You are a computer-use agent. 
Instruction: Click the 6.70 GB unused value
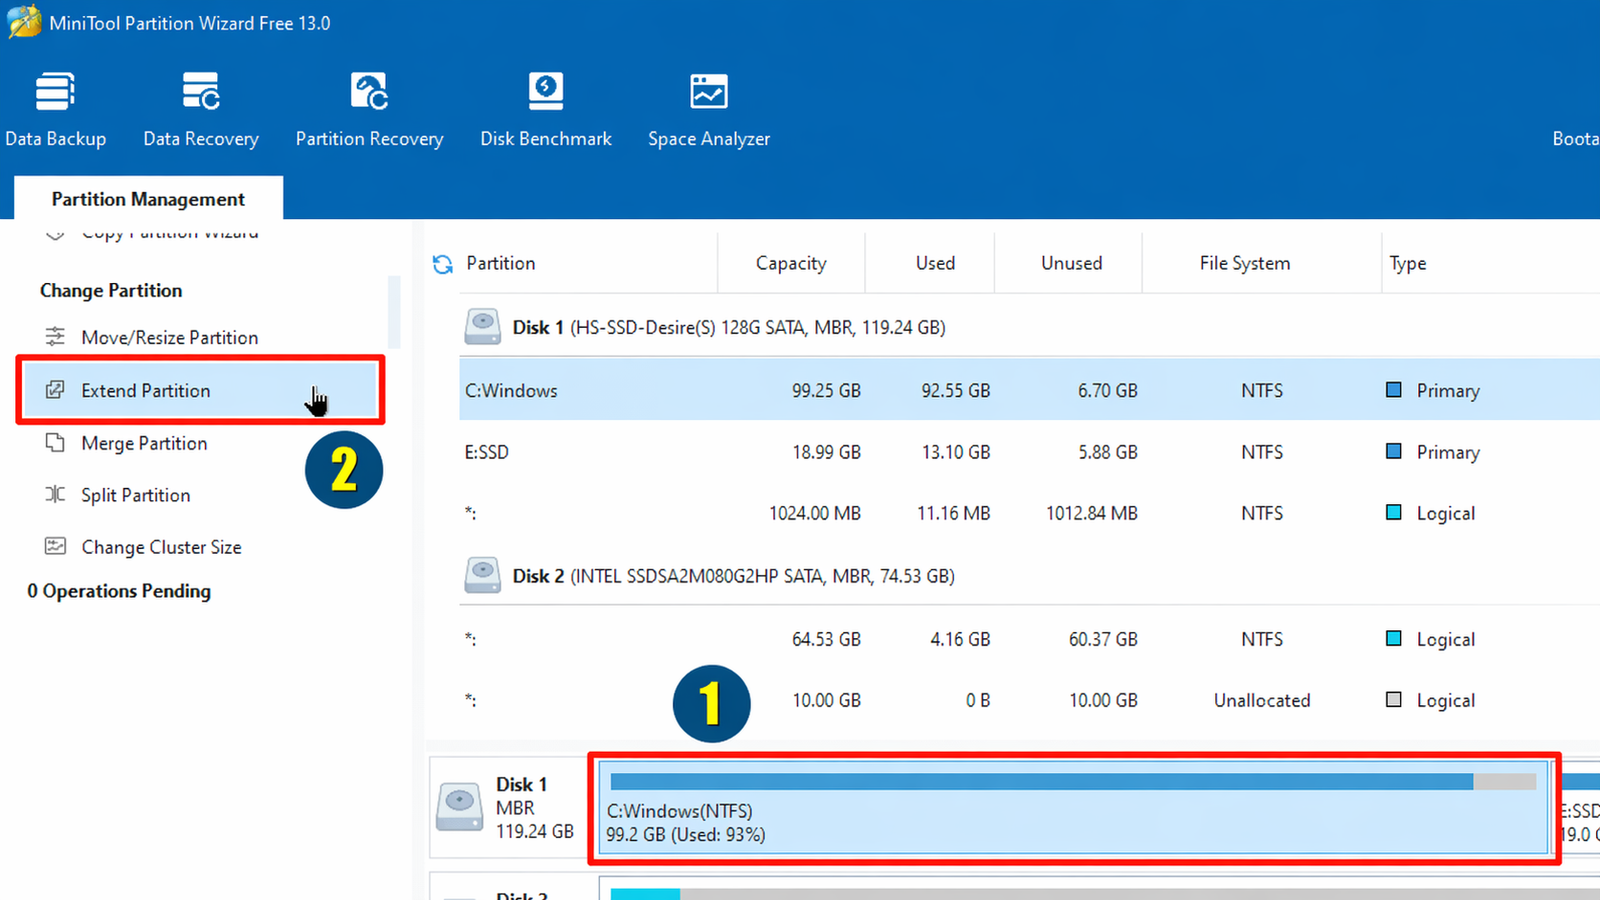pyautogui.click(x=1107, y=391)
